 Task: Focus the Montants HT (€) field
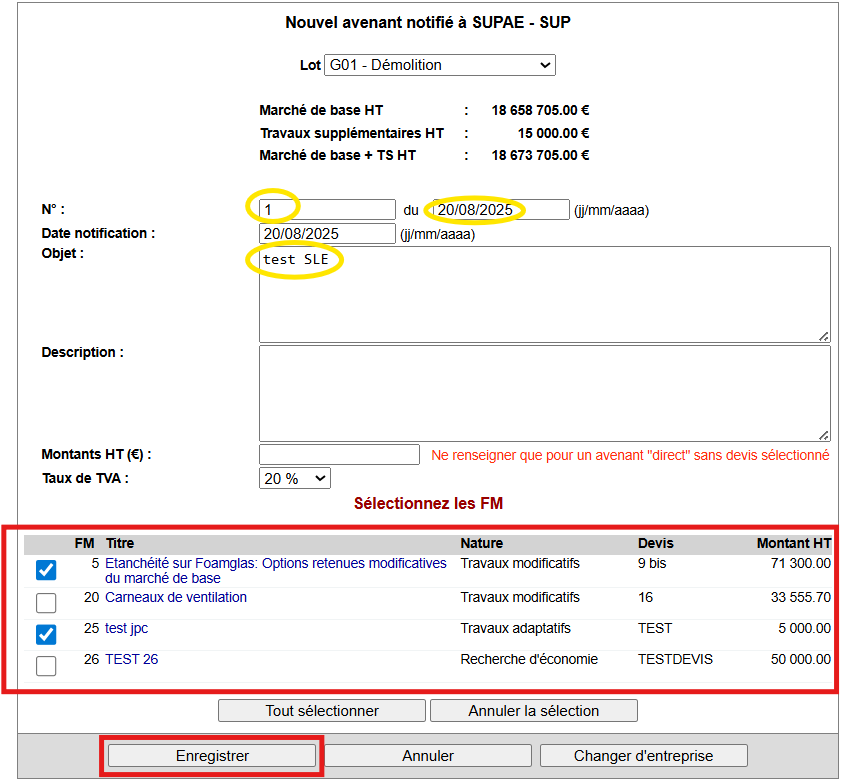pos(339,455)
